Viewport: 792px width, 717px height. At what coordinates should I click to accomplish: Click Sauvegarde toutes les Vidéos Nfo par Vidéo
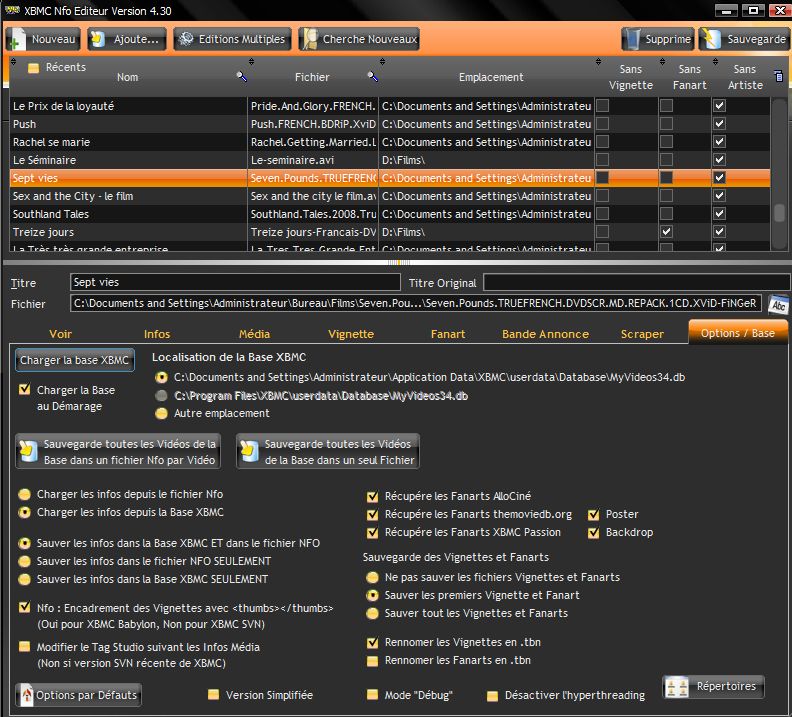click(118, 451)
